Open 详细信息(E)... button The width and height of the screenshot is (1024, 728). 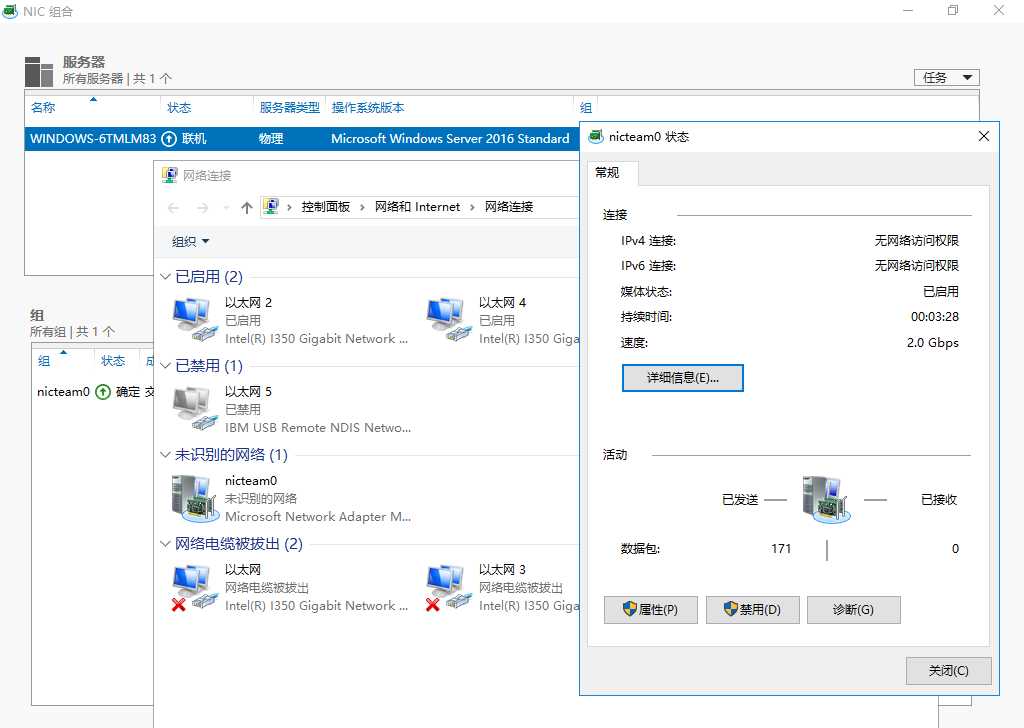[682, 378]
